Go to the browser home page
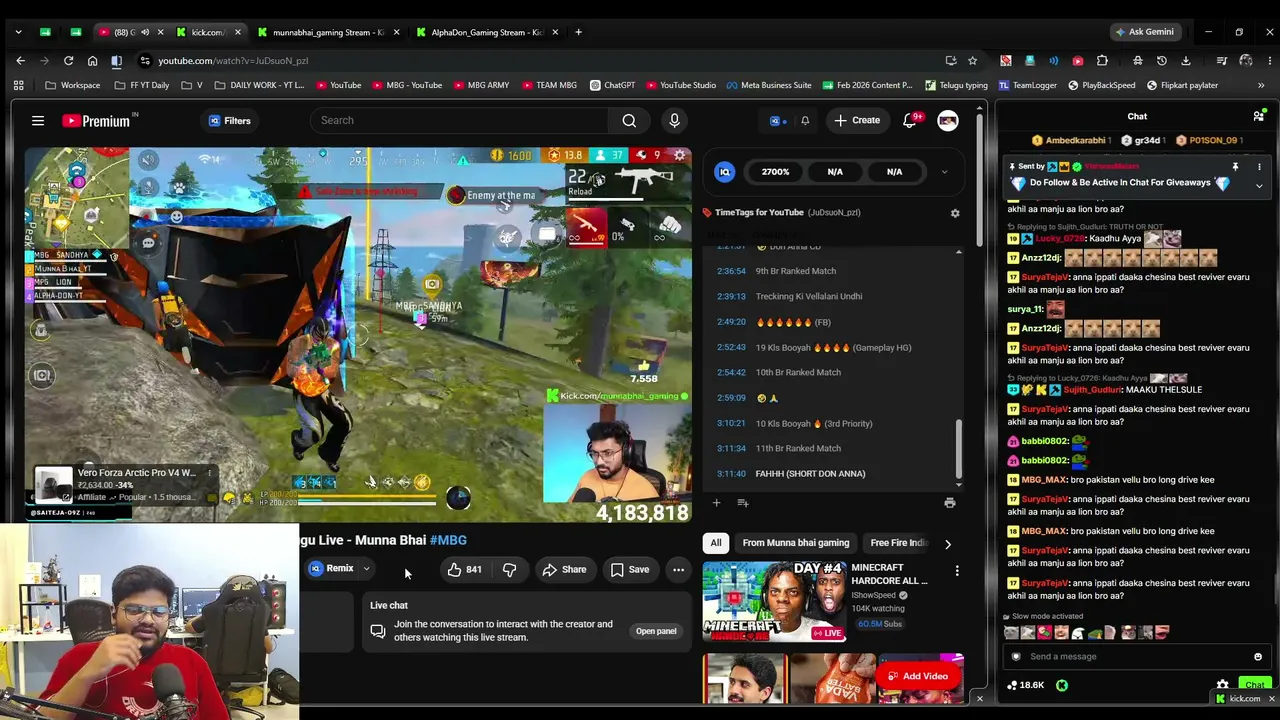The width and height of the screenshot is (1280, 720). pos(92,61)
